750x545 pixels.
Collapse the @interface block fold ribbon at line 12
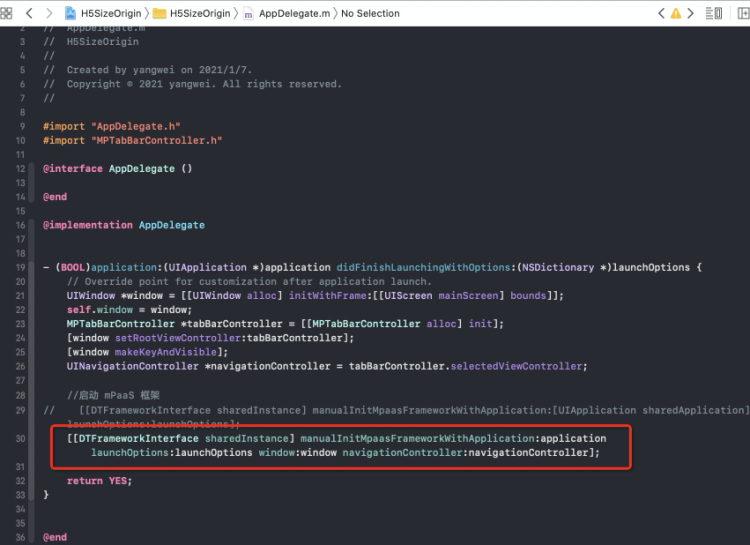[32, 183]
